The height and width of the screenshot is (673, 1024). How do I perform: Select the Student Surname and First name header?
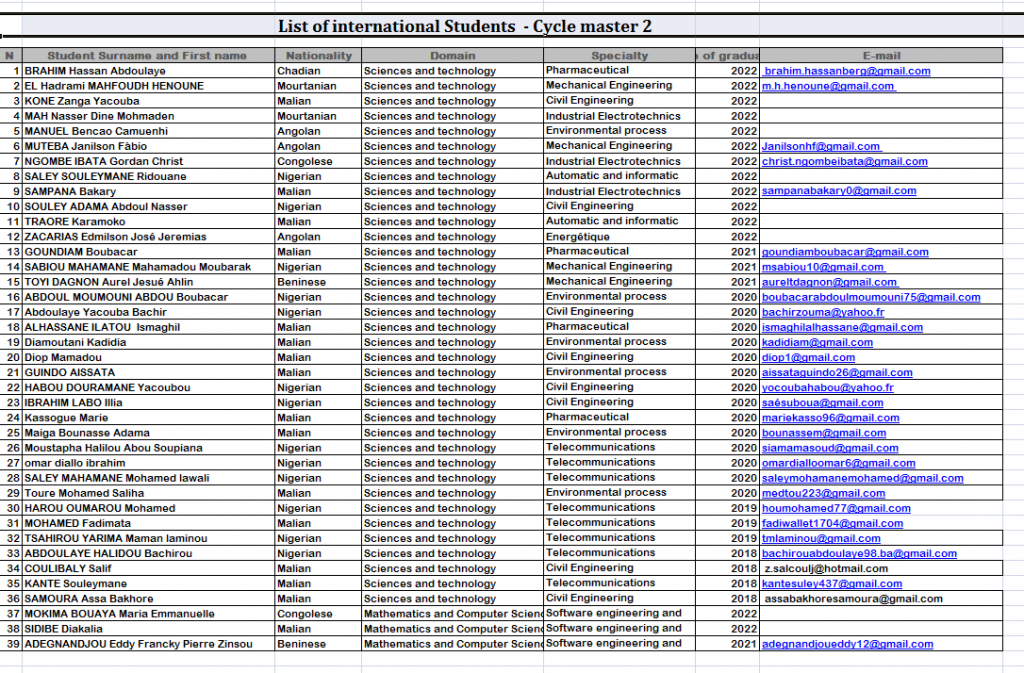pos(148,55)
